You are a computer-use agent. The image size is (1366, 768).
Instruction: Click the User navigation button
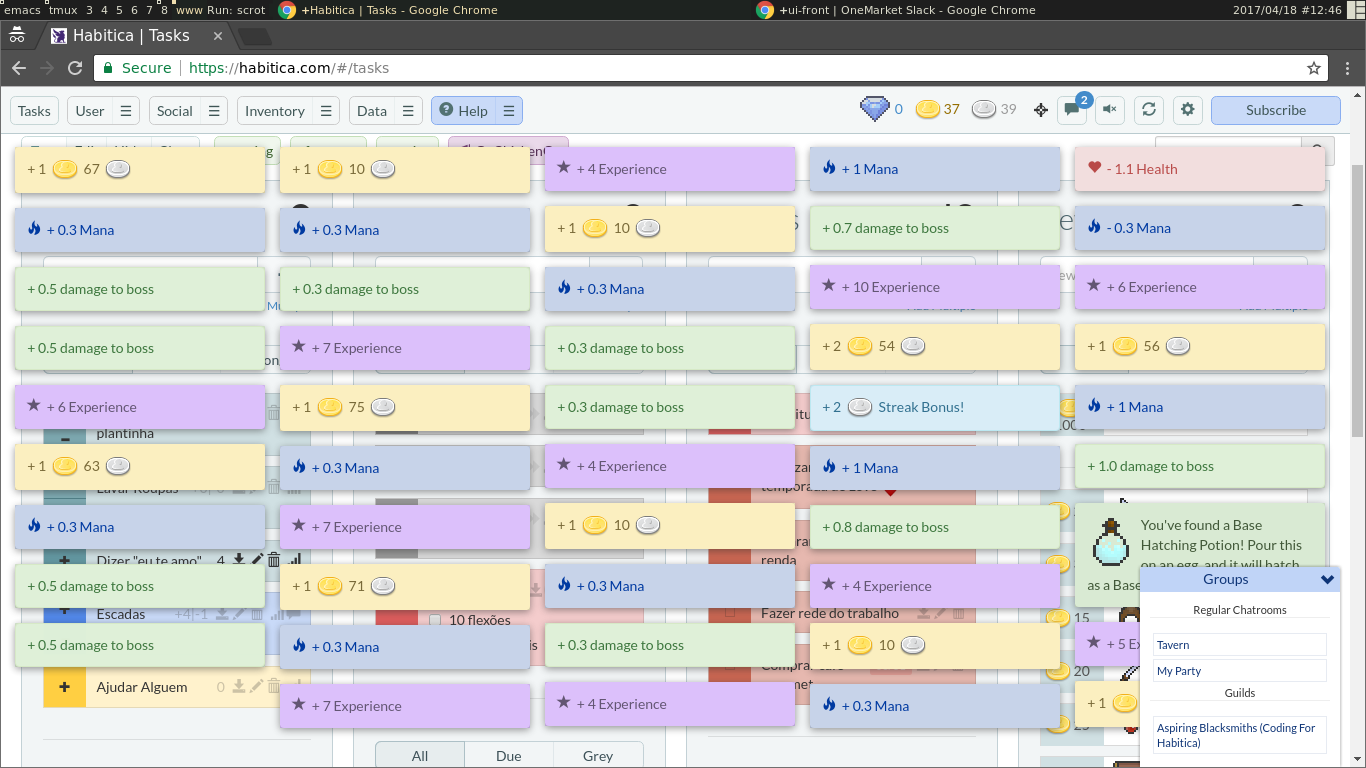pyautogui.click(x=90, y=111)
